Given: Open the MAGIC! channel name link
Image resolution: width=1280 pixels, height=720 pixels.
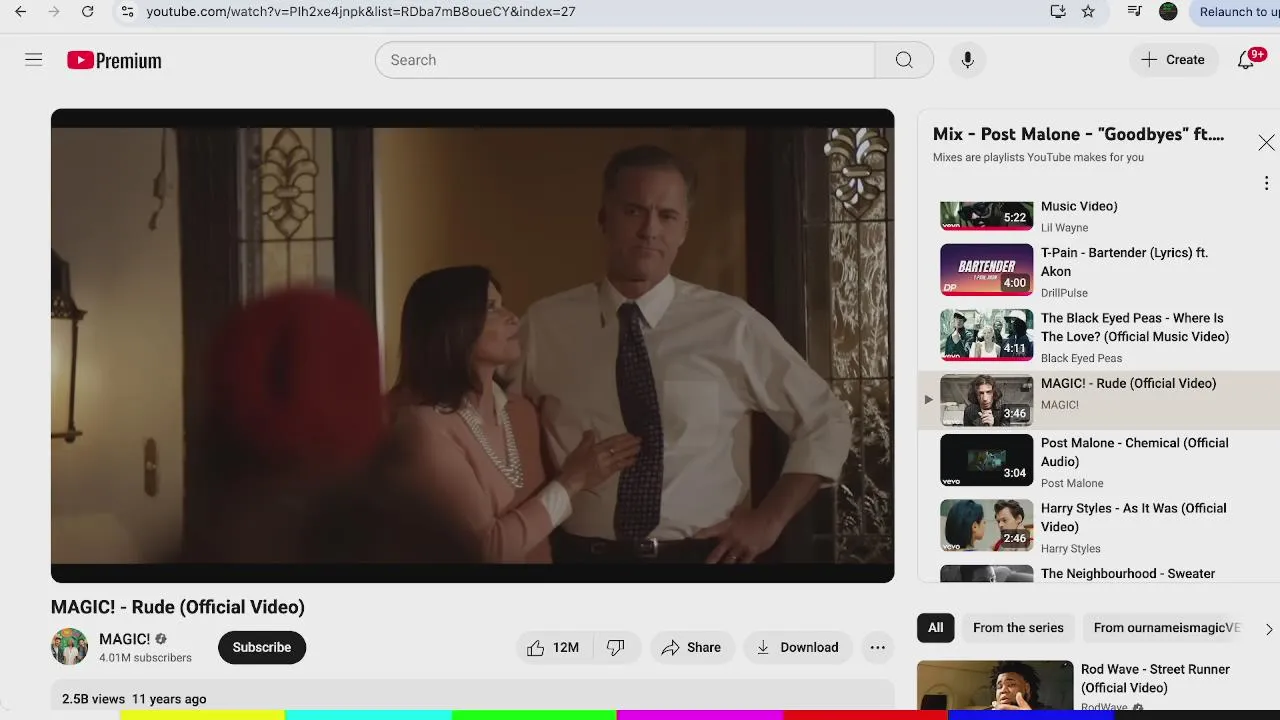Looking at the screenshot, I should coord(124,639).
